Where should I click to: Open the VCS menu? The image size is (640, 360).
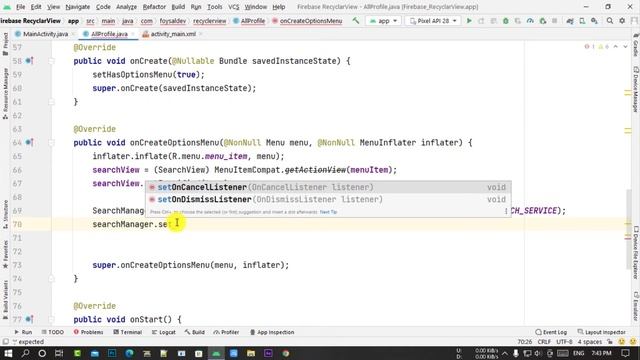(233, 7)
